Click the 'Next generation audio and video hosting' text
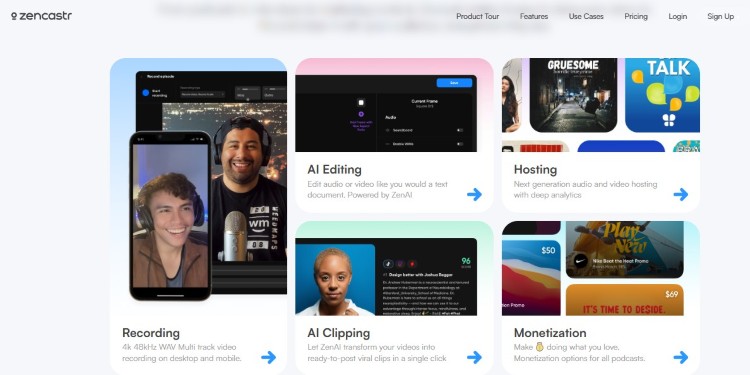Screen dimensions: 750x375 585,189
